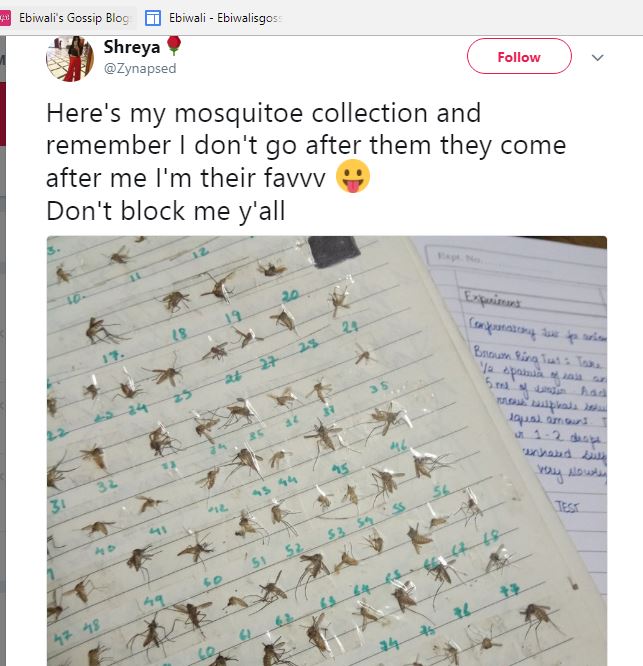The width and height of the screenshot is (643, 666).
Task: Click the Shreya display name
Action: coord(130,46)
